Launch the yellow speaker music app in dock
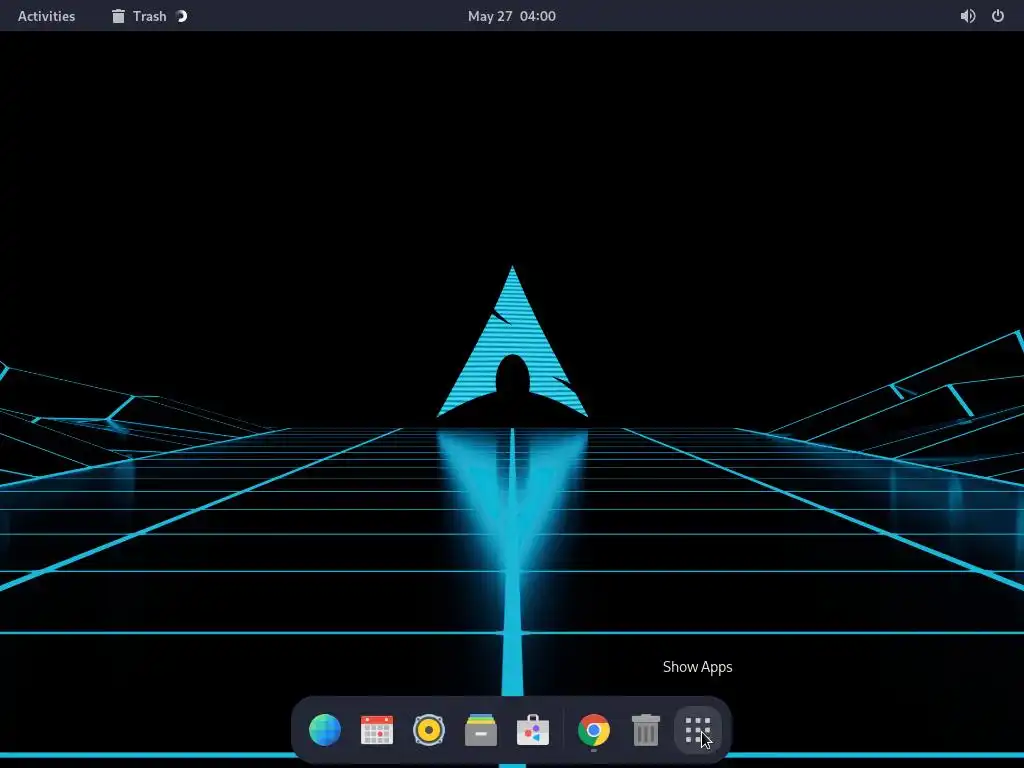Screen dimensions: 1024x768 [x=429, y=729]
